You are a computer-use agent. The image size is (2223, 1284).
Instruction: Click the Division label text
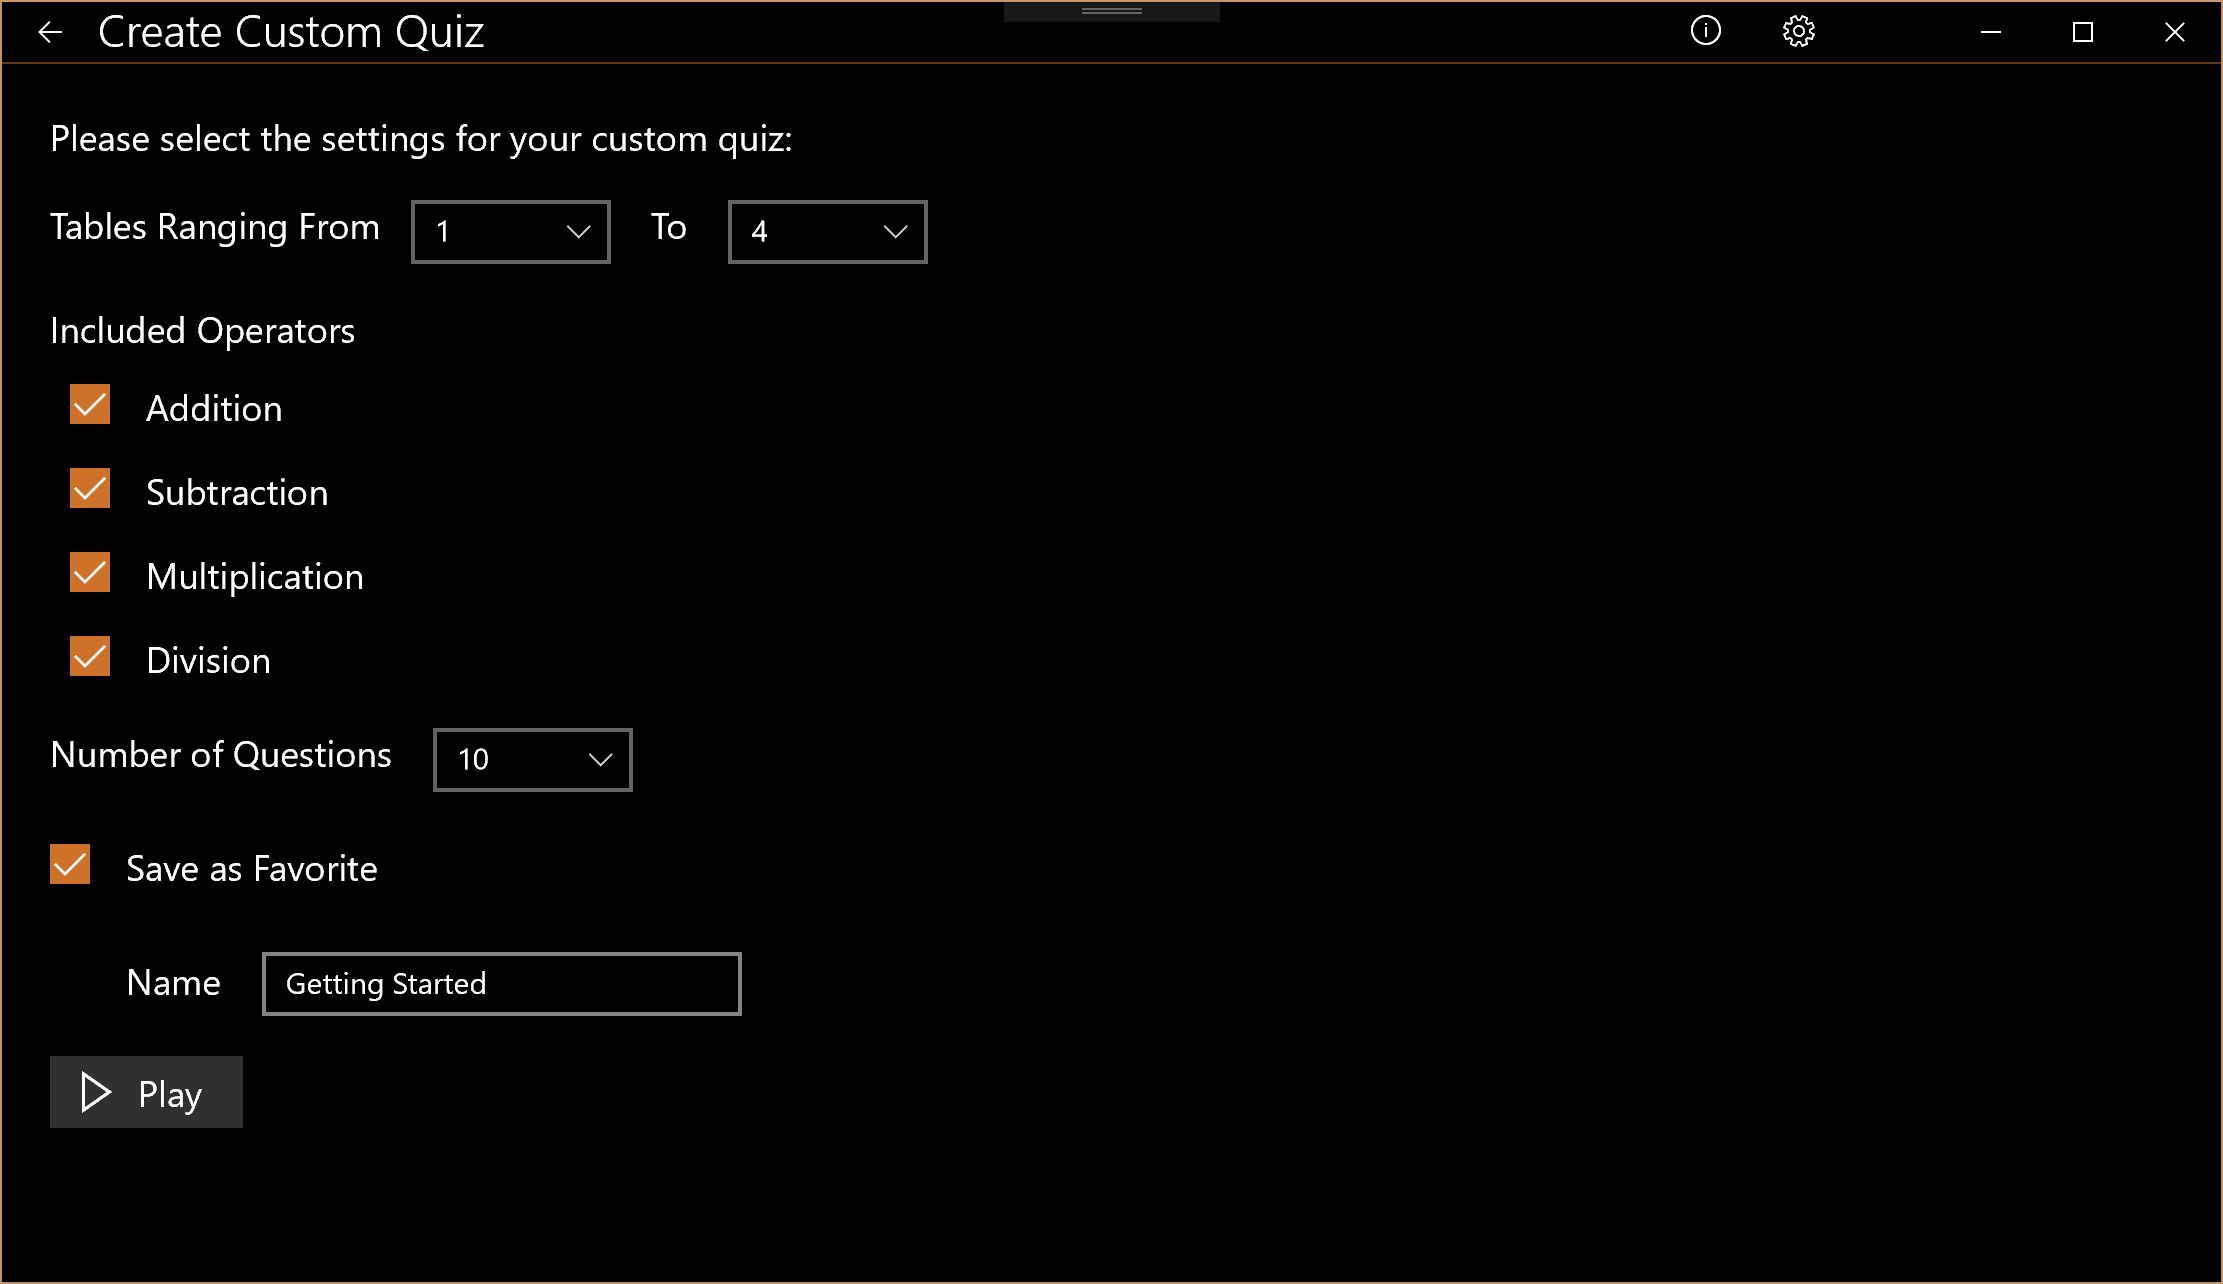(x=208, y=661)
